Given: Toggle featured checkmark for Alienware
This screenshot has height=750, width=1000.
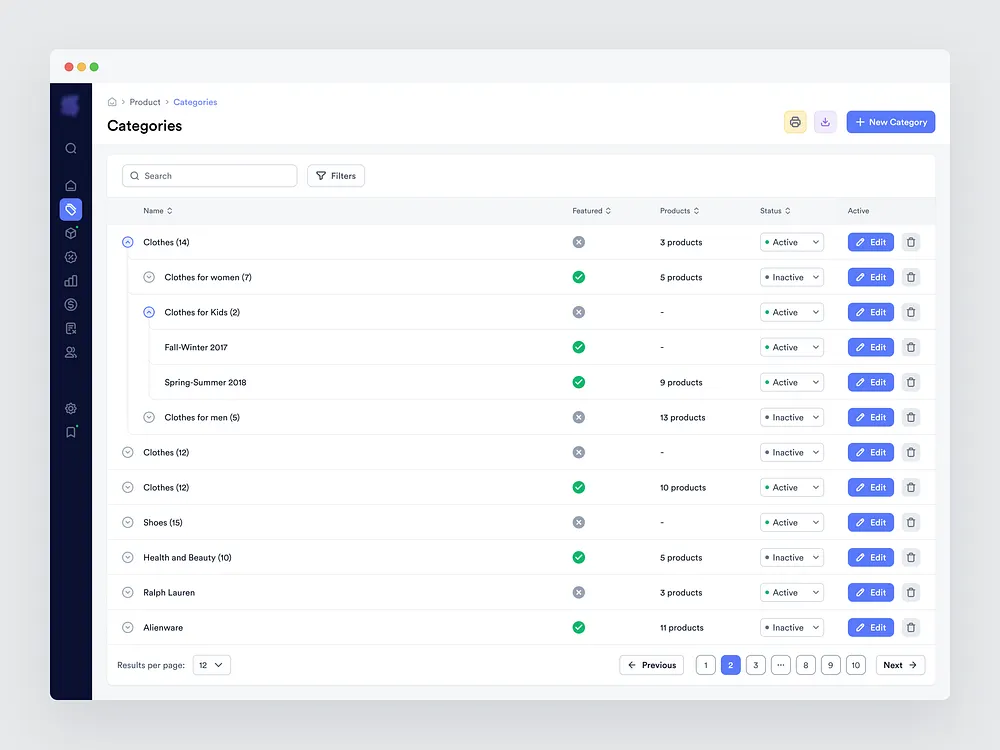Looking at the screenshot, I should tap(578, 627).
